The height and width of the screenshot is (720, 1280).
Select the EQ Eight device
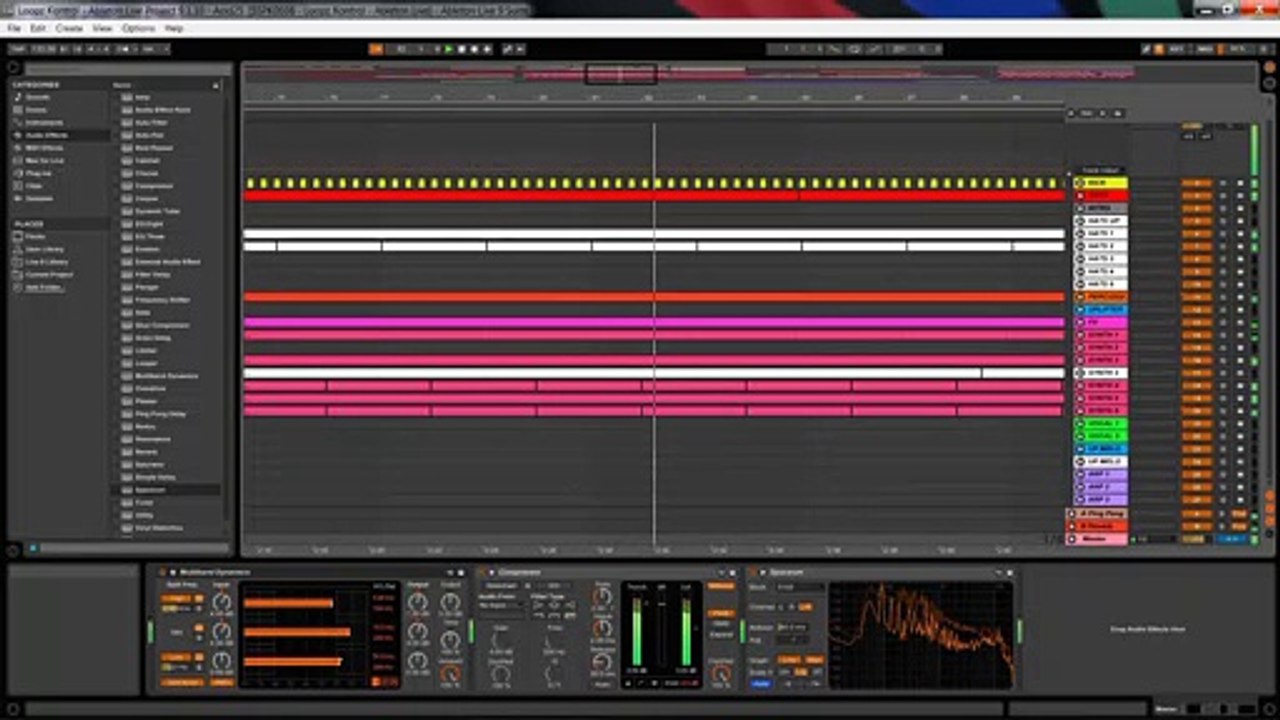pos(149,224)
